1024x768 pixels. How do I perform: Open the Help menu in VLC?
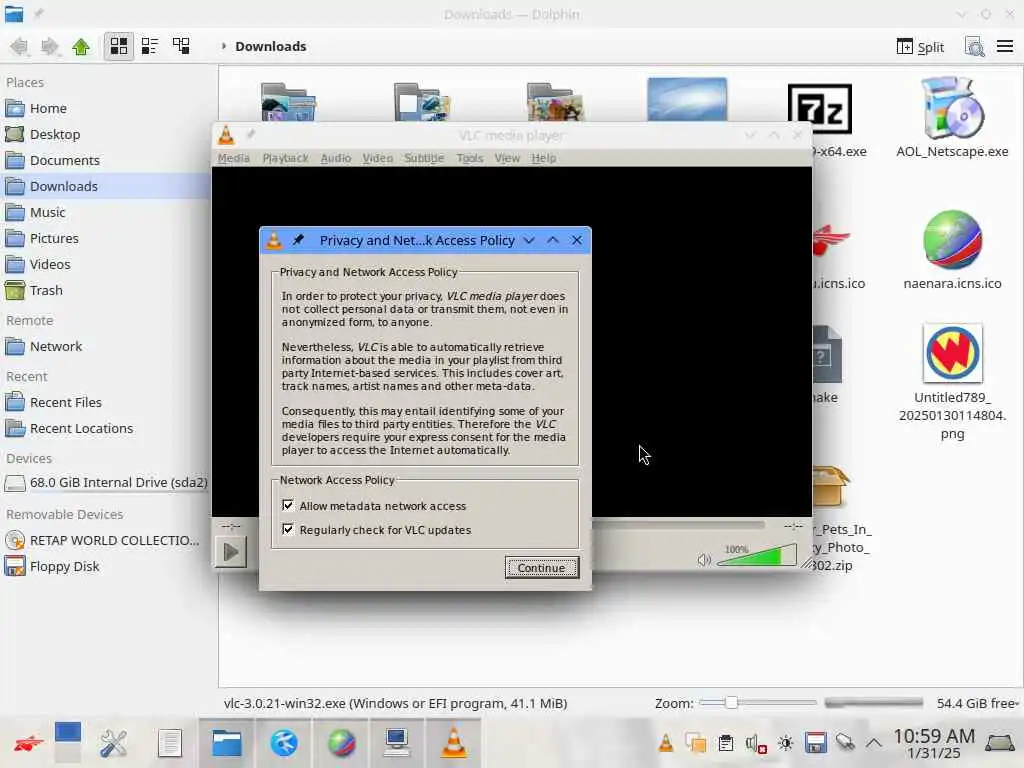pyautogui.click(x=543, y=158)
